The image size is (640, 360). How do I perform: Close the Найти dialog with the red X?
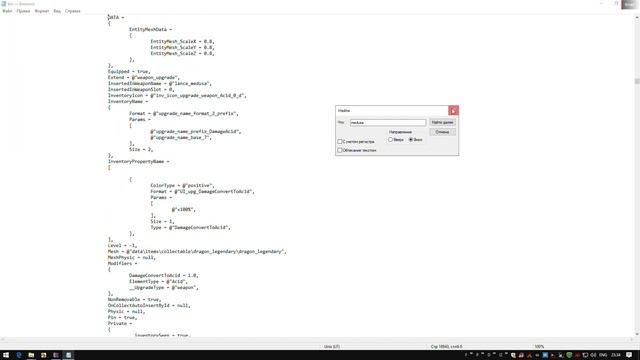[x=453, y=111]
